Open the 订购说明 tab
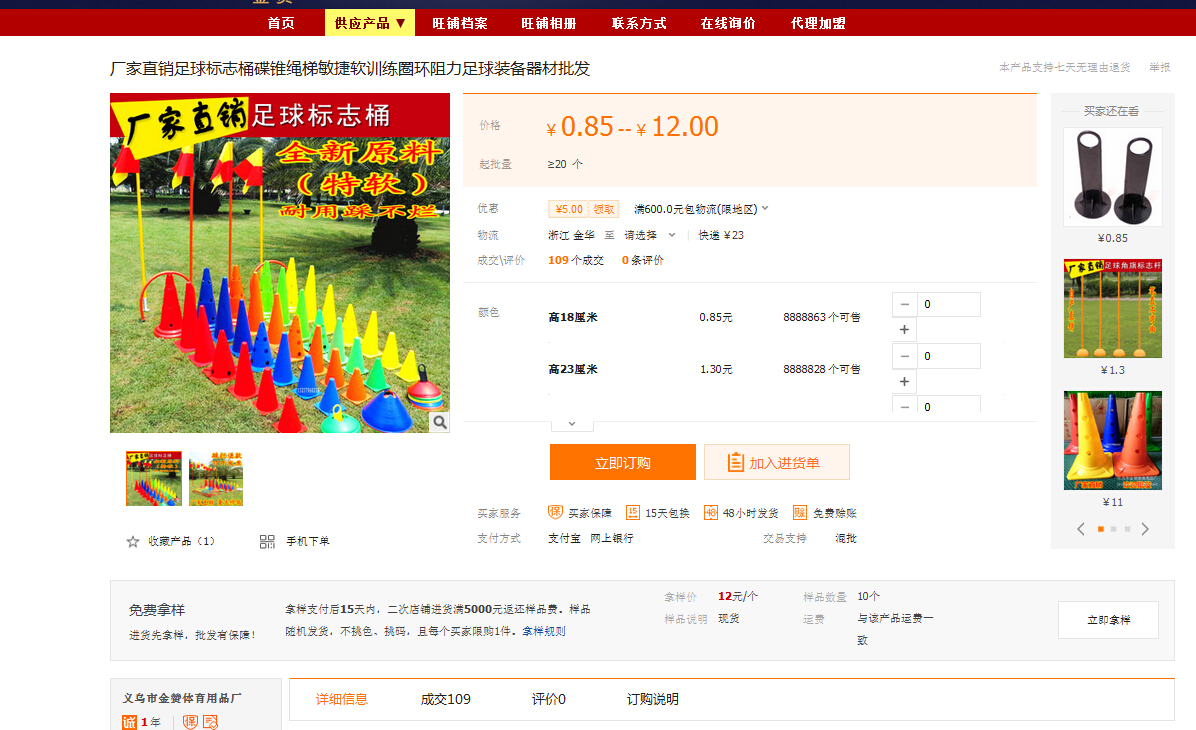This screenshot has width=1196, height=730. point(652,699)
